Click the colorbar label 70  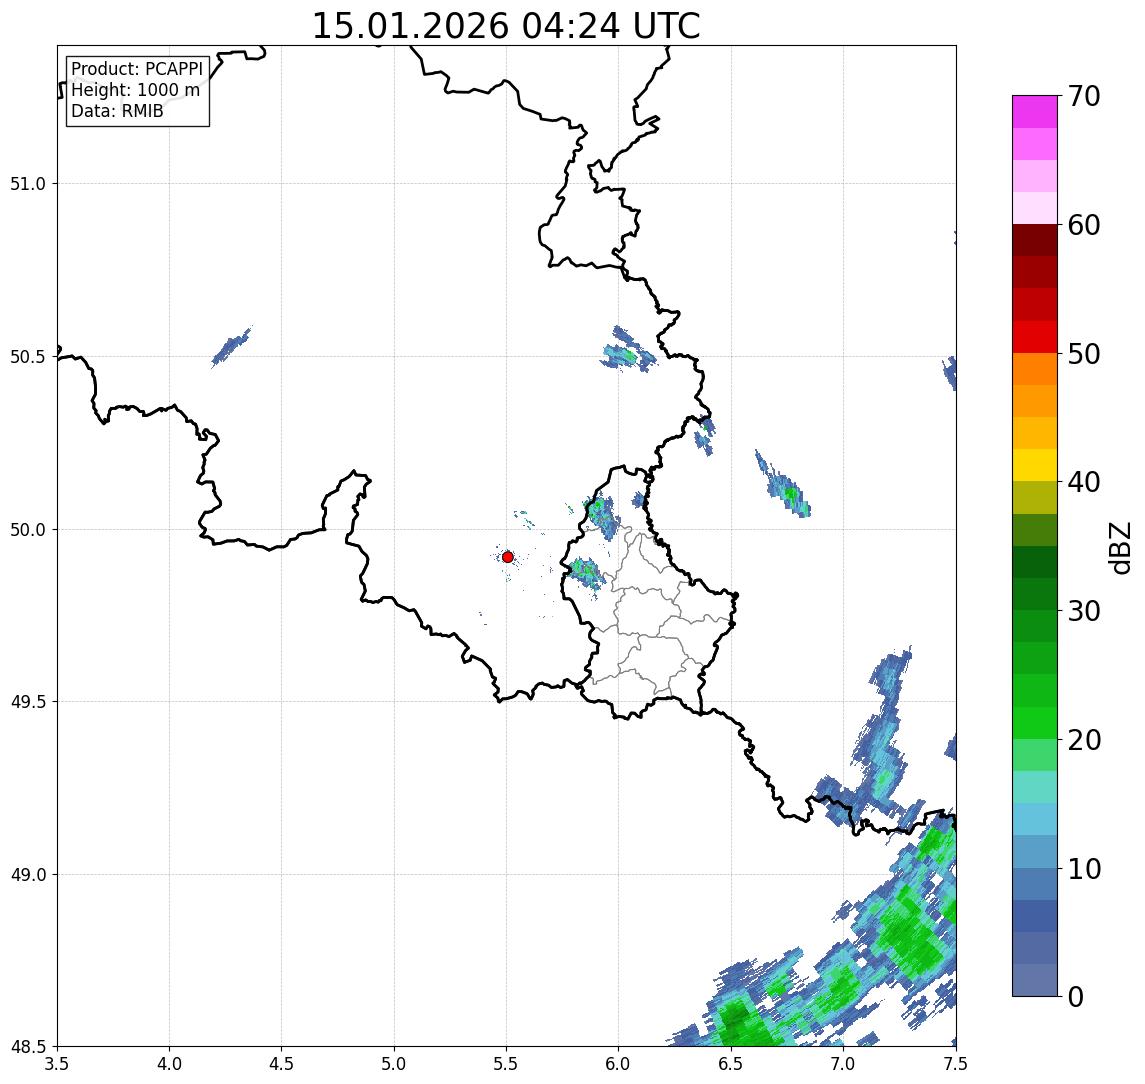(1084, 96)
